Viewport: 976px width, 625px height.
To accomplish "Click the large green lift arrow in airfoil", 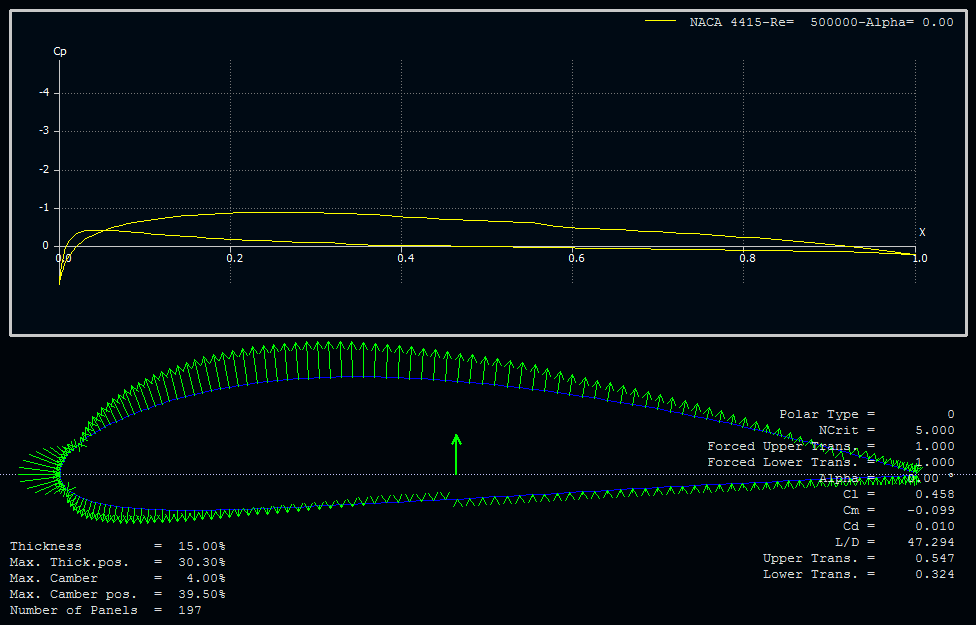I will (x=456, y=454).
